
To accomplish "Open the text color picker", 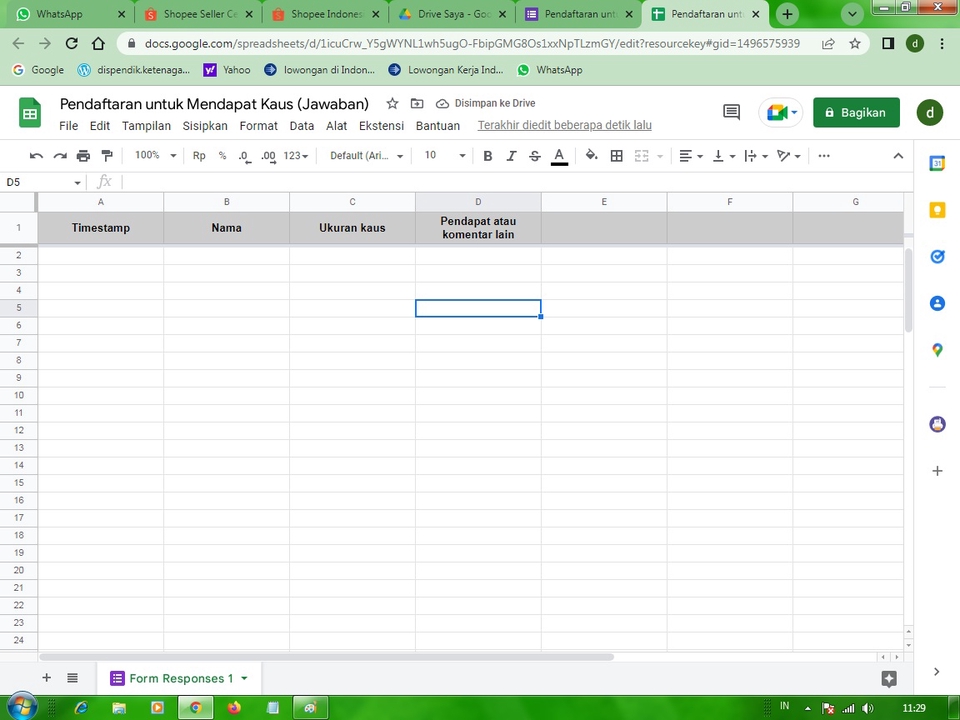I will 559,155.
